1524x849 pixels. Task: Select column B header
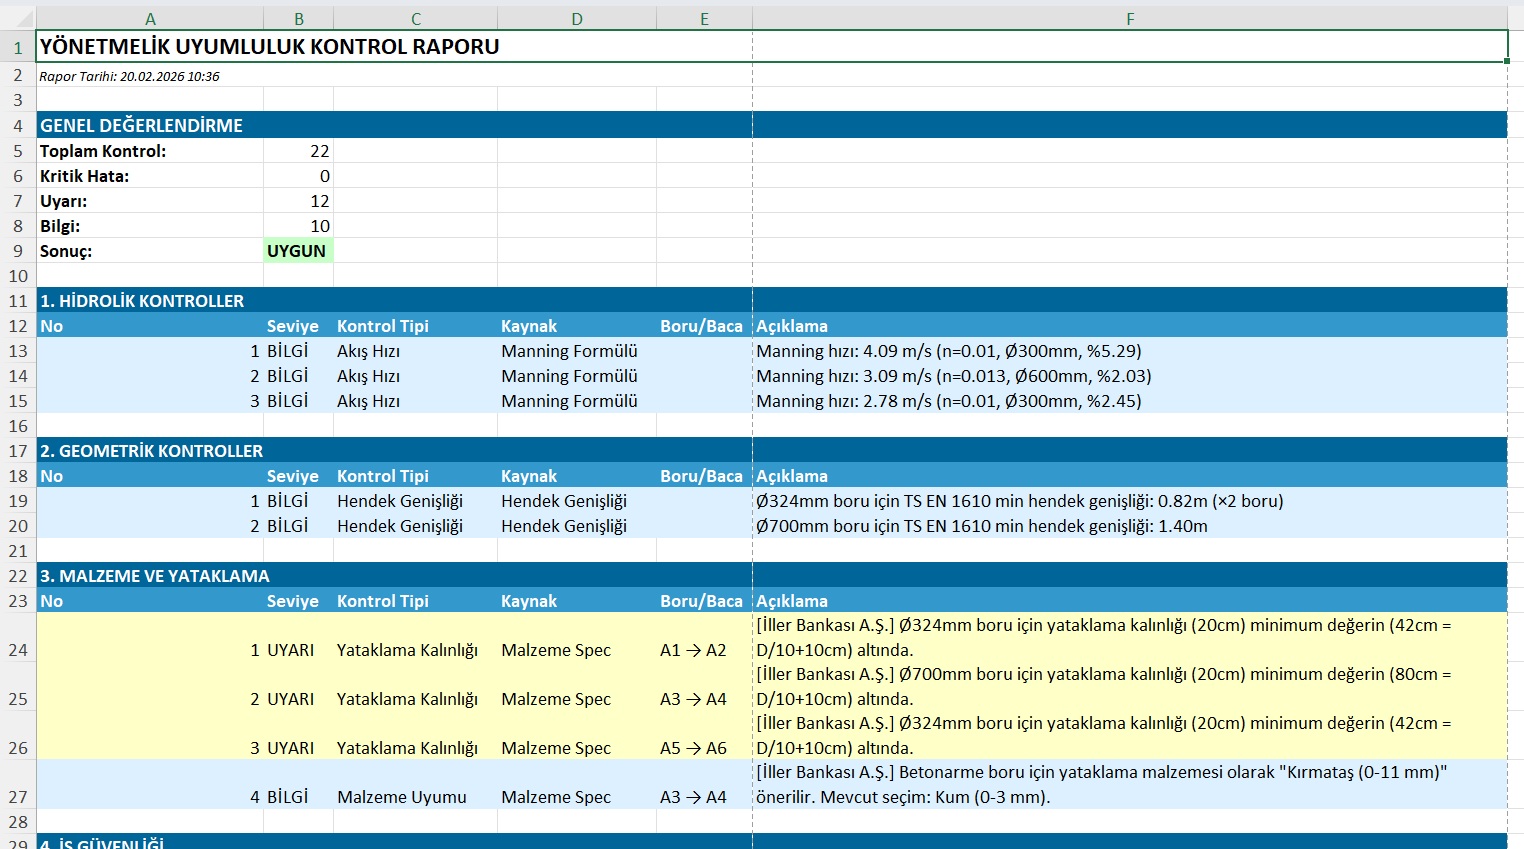[299, 19]
